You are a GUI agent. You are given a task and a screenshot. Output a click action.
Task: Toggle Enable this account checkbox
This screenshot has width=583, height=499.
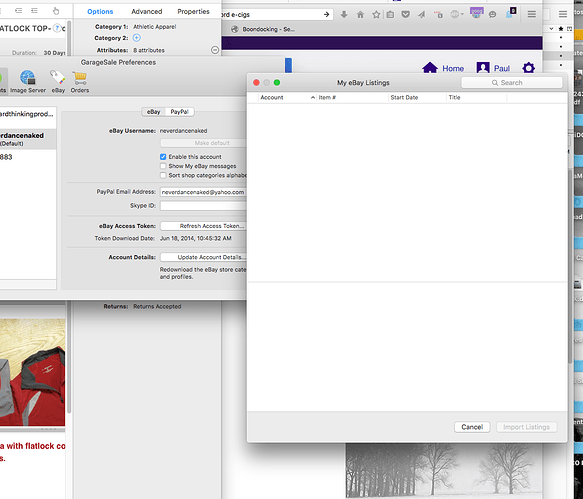(x=163, y=157)
